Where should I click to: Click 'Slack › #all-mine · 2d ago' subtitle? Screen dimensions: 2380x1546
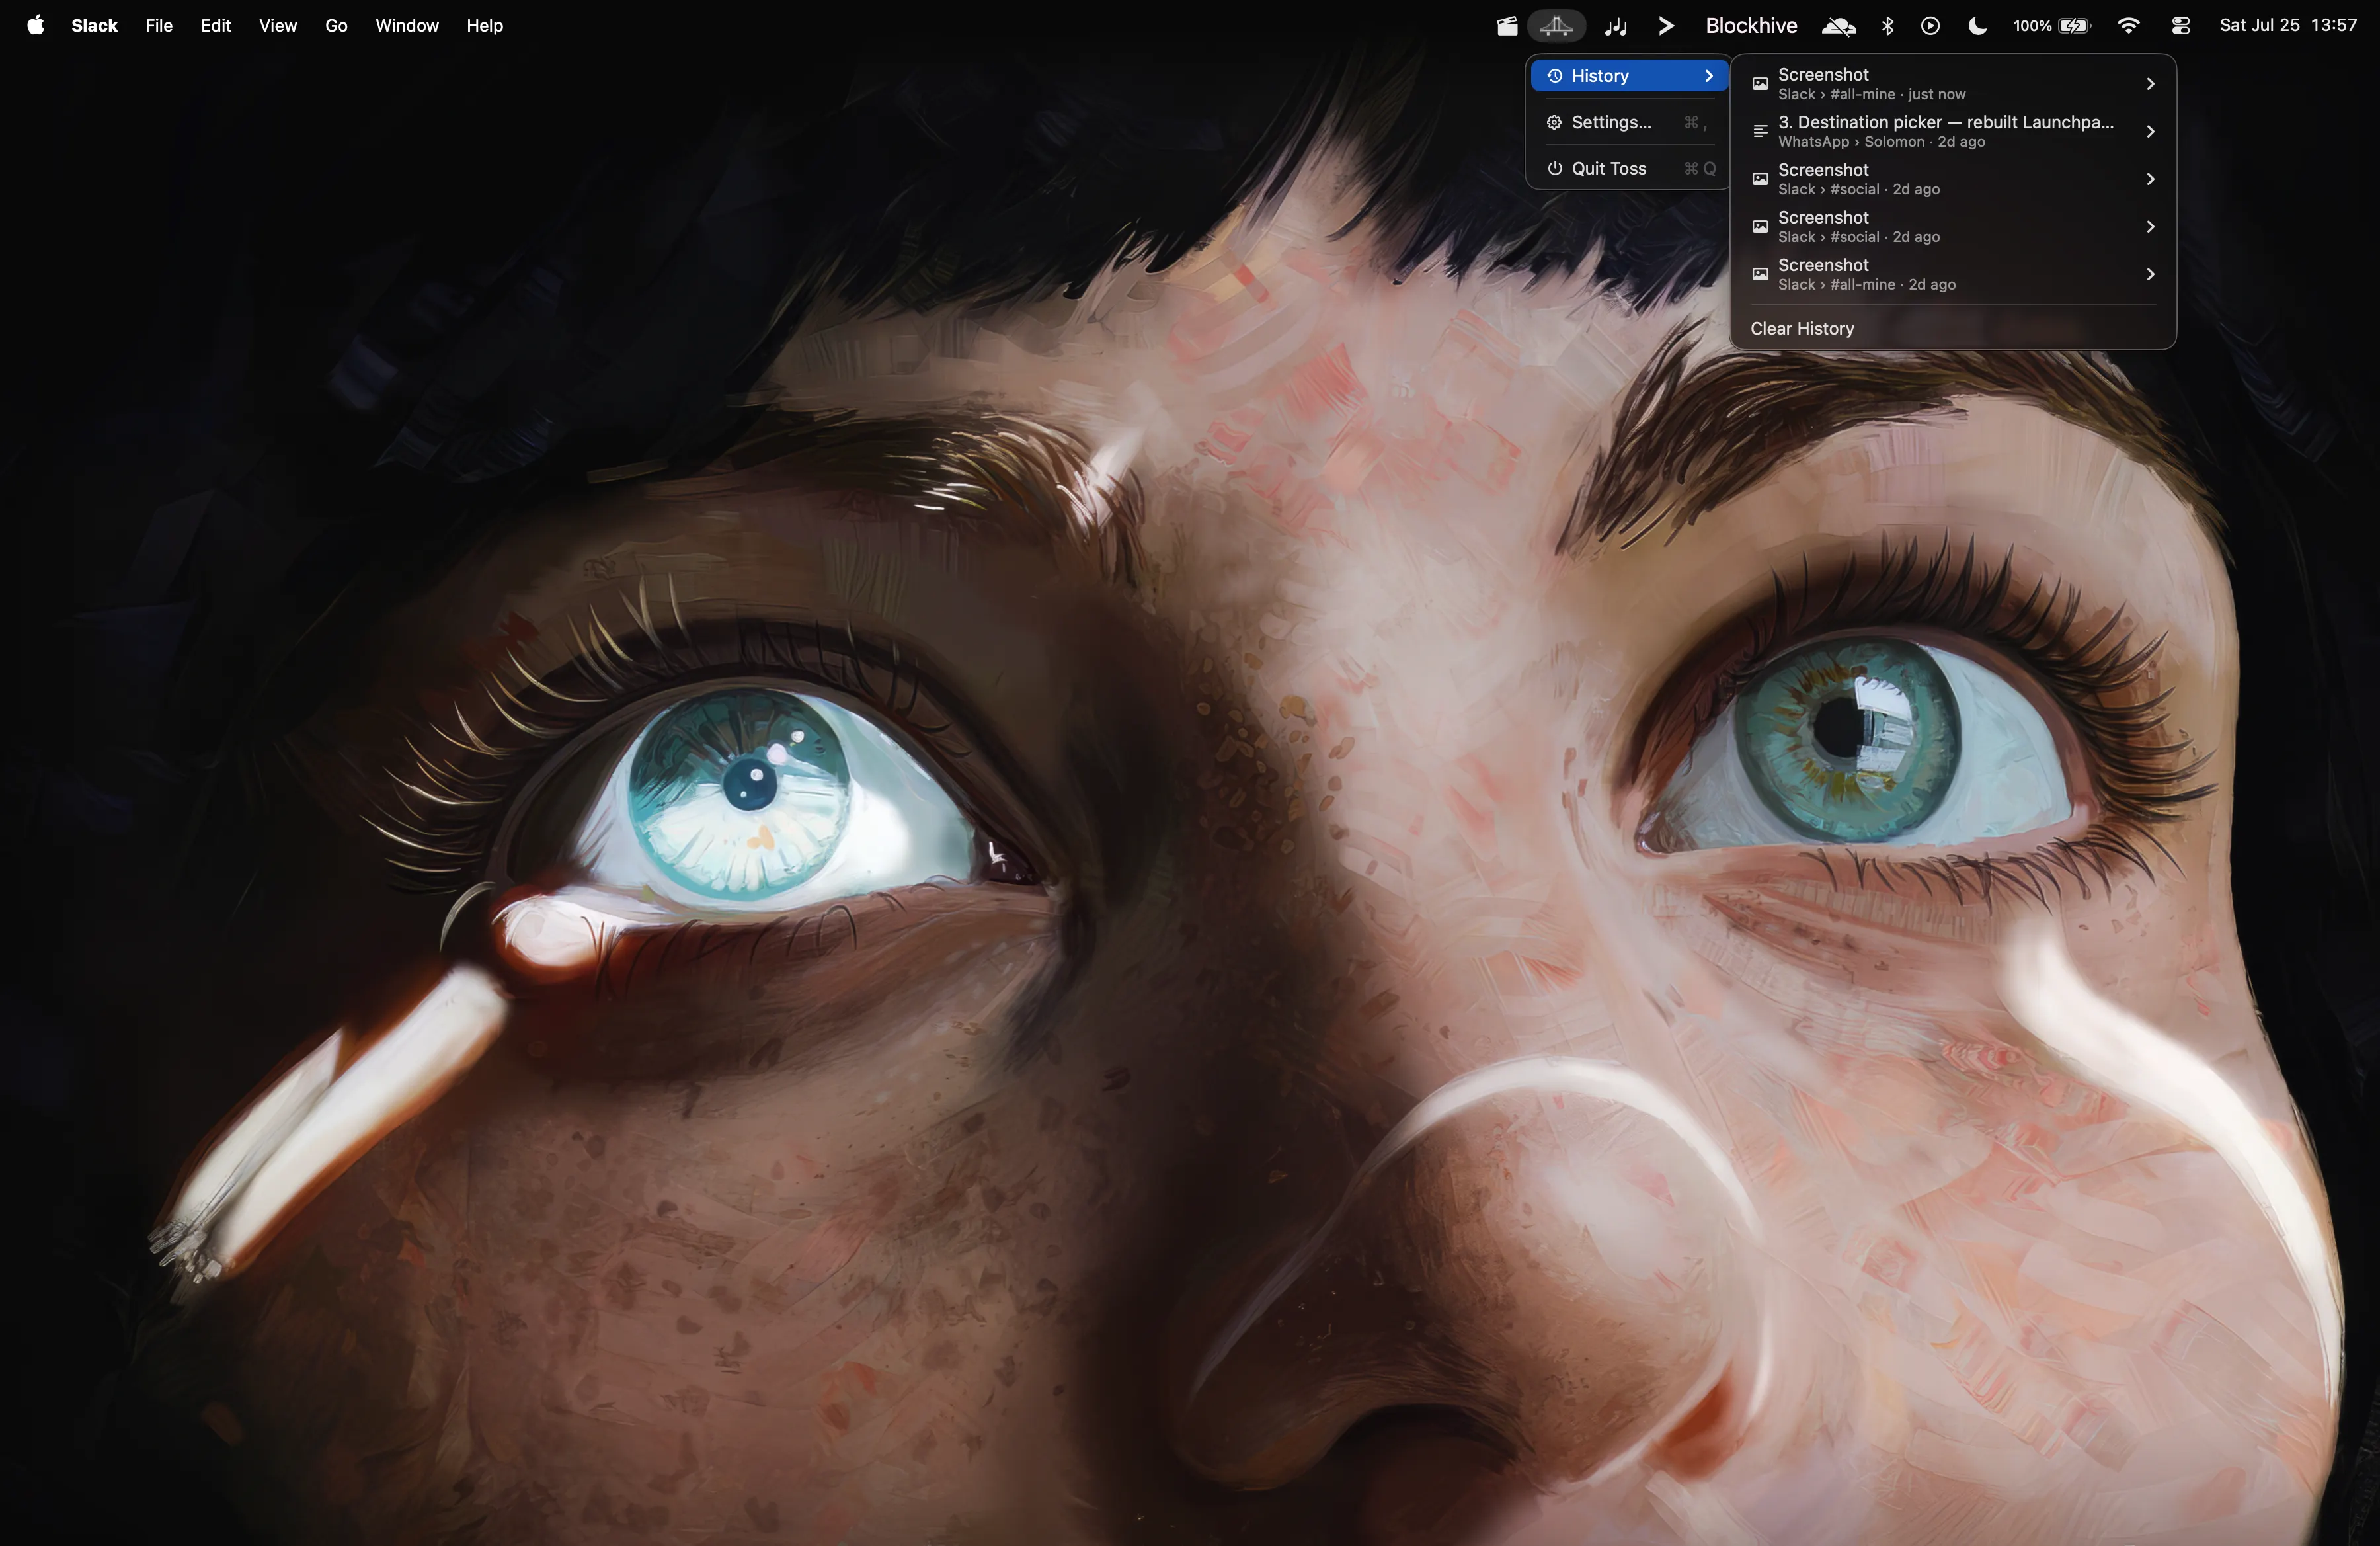(x=1866, y=285)
